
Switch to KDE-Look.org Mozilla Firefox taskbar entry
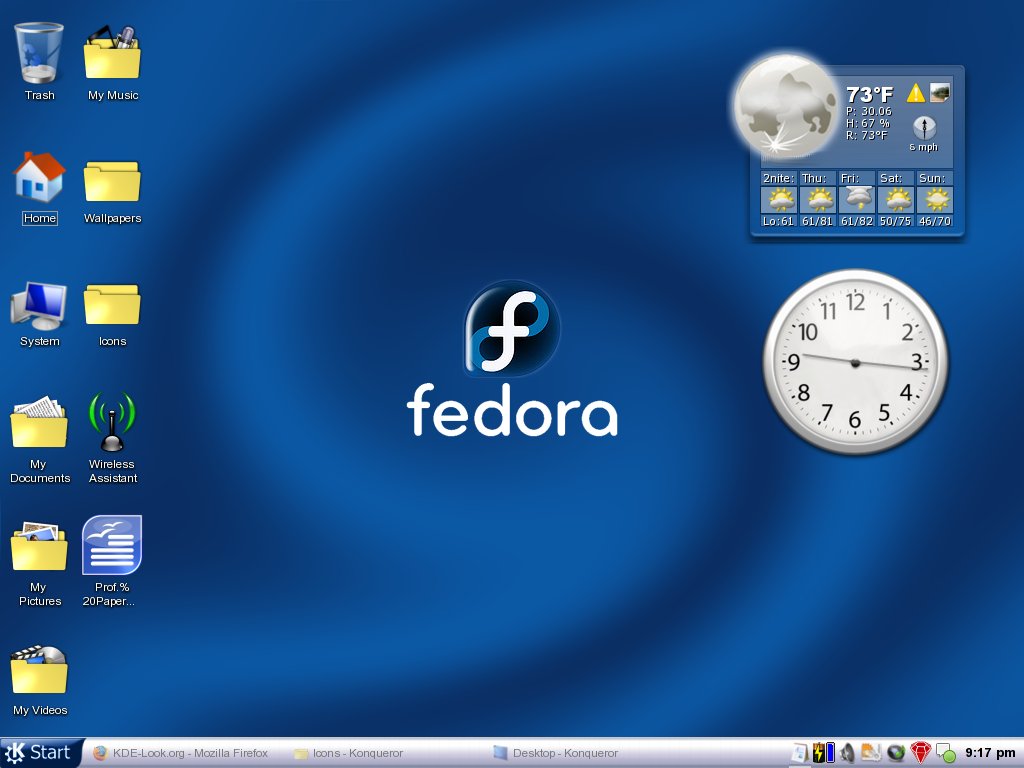(x=181, y=753)
